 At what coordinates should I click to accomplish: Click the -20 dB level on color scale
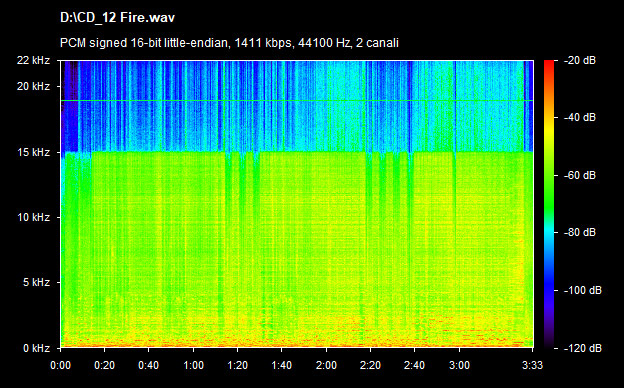(x=580, y=60)
